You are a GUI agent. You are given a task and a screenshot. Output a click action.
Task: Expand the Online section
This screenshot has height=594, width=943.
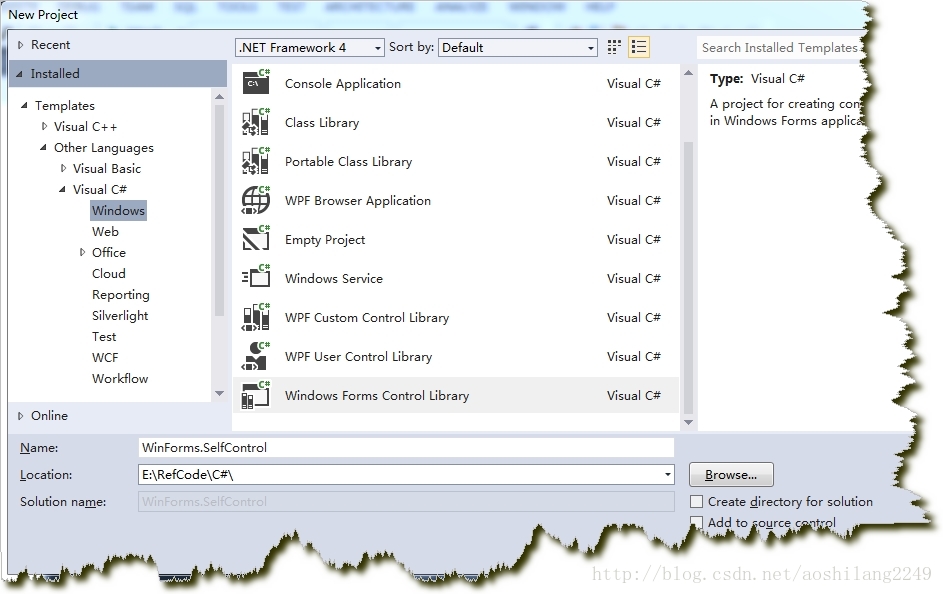[20, 415]
